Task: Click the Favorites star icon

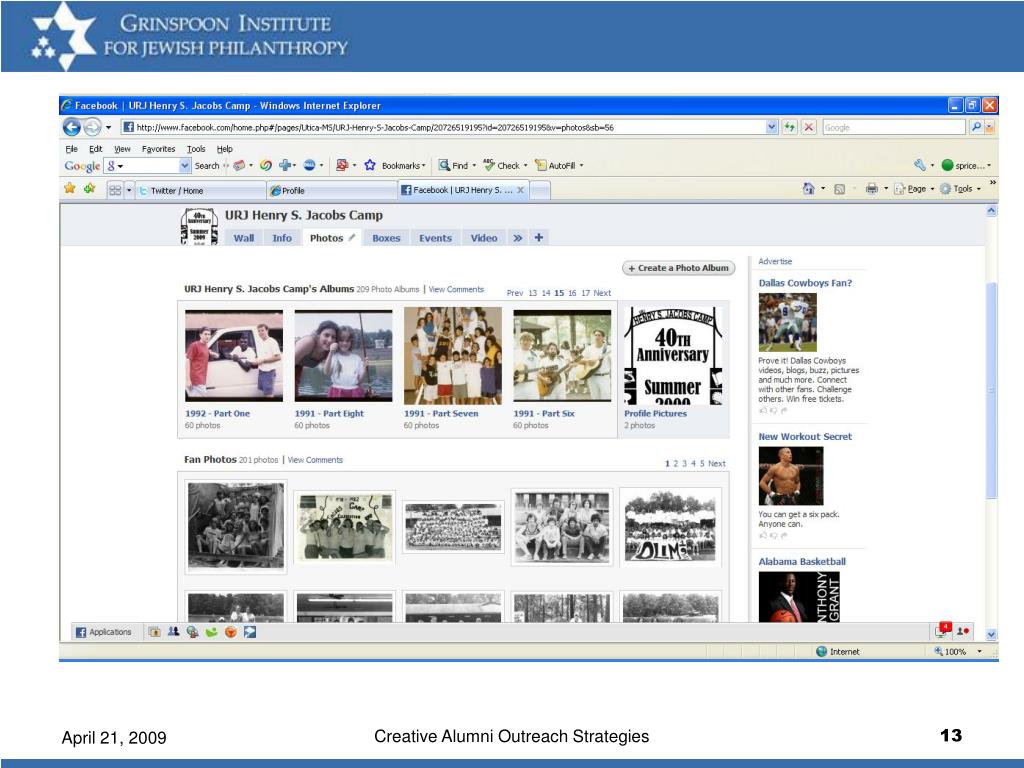Action: point(70,189)
